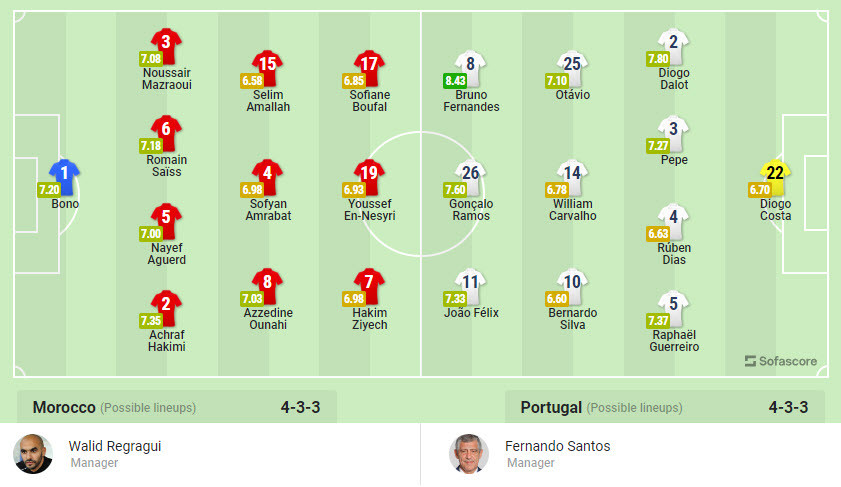The width and height of the screenshot is (841, 487).
Task: Click the Fernando Santos manager name
Action: [557, 446]
